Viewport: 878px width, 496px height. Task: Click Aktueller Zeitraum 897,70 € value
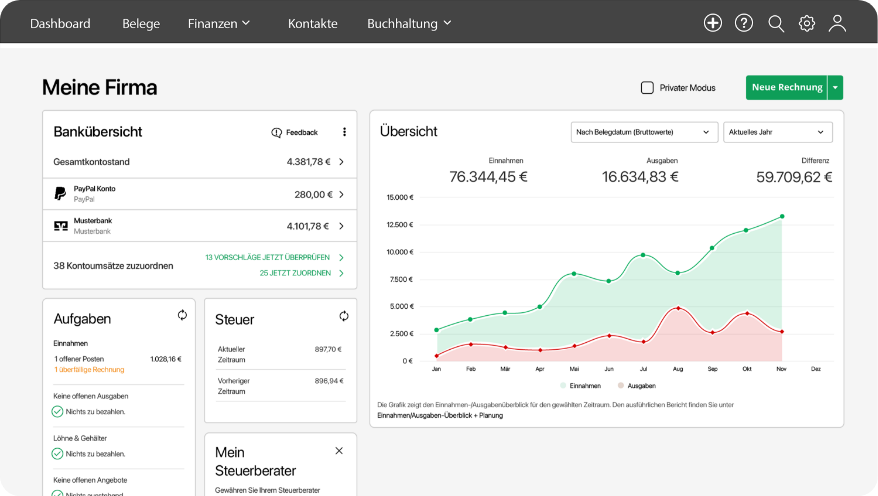[x=328, y=349]
